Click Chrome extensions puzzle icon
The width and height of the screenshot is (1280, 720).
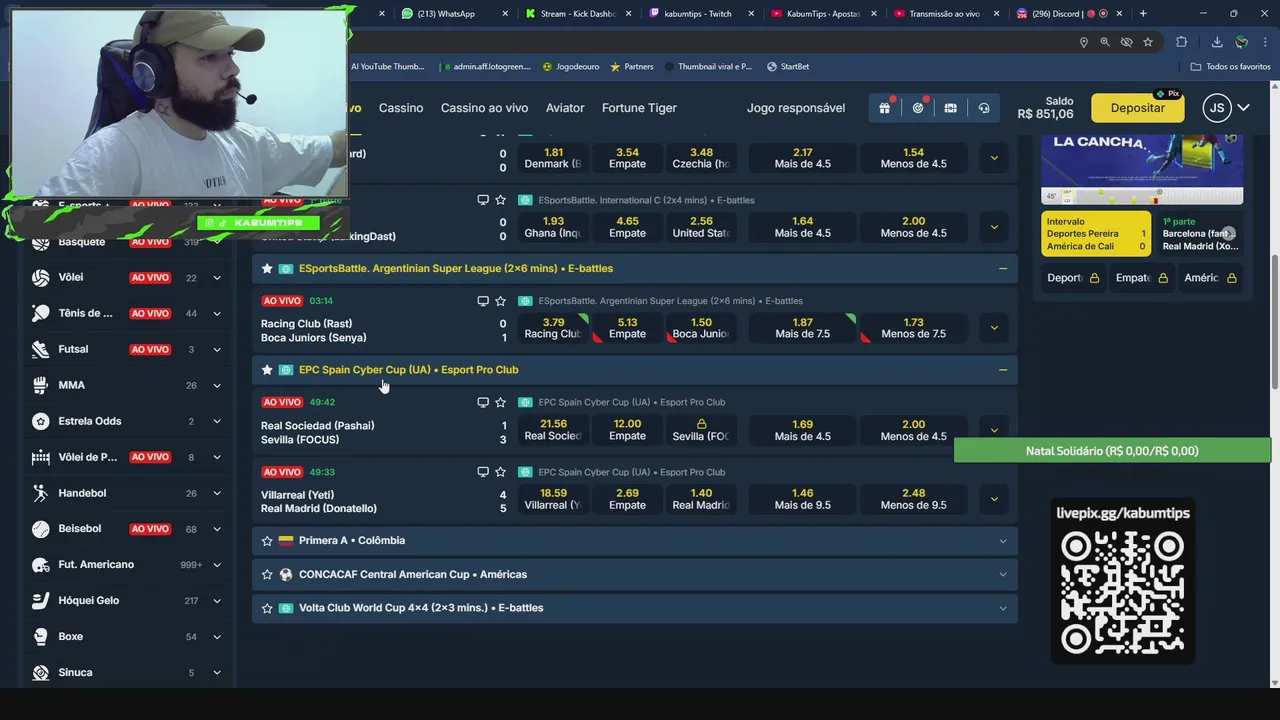(1181, 42)
